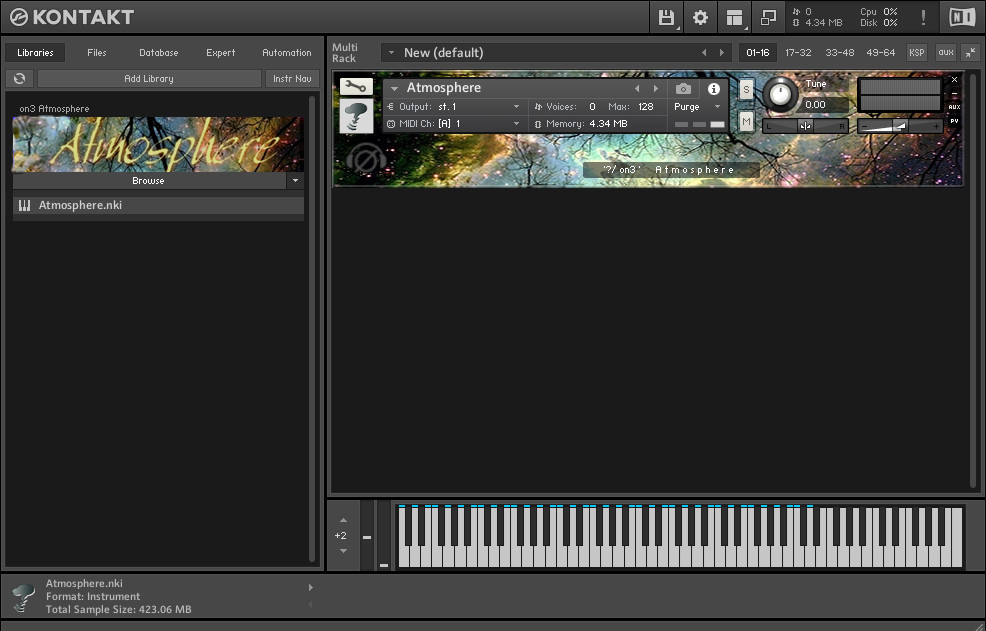
Task: Toggle the KSP script editor button
Action: click(916, 53)
